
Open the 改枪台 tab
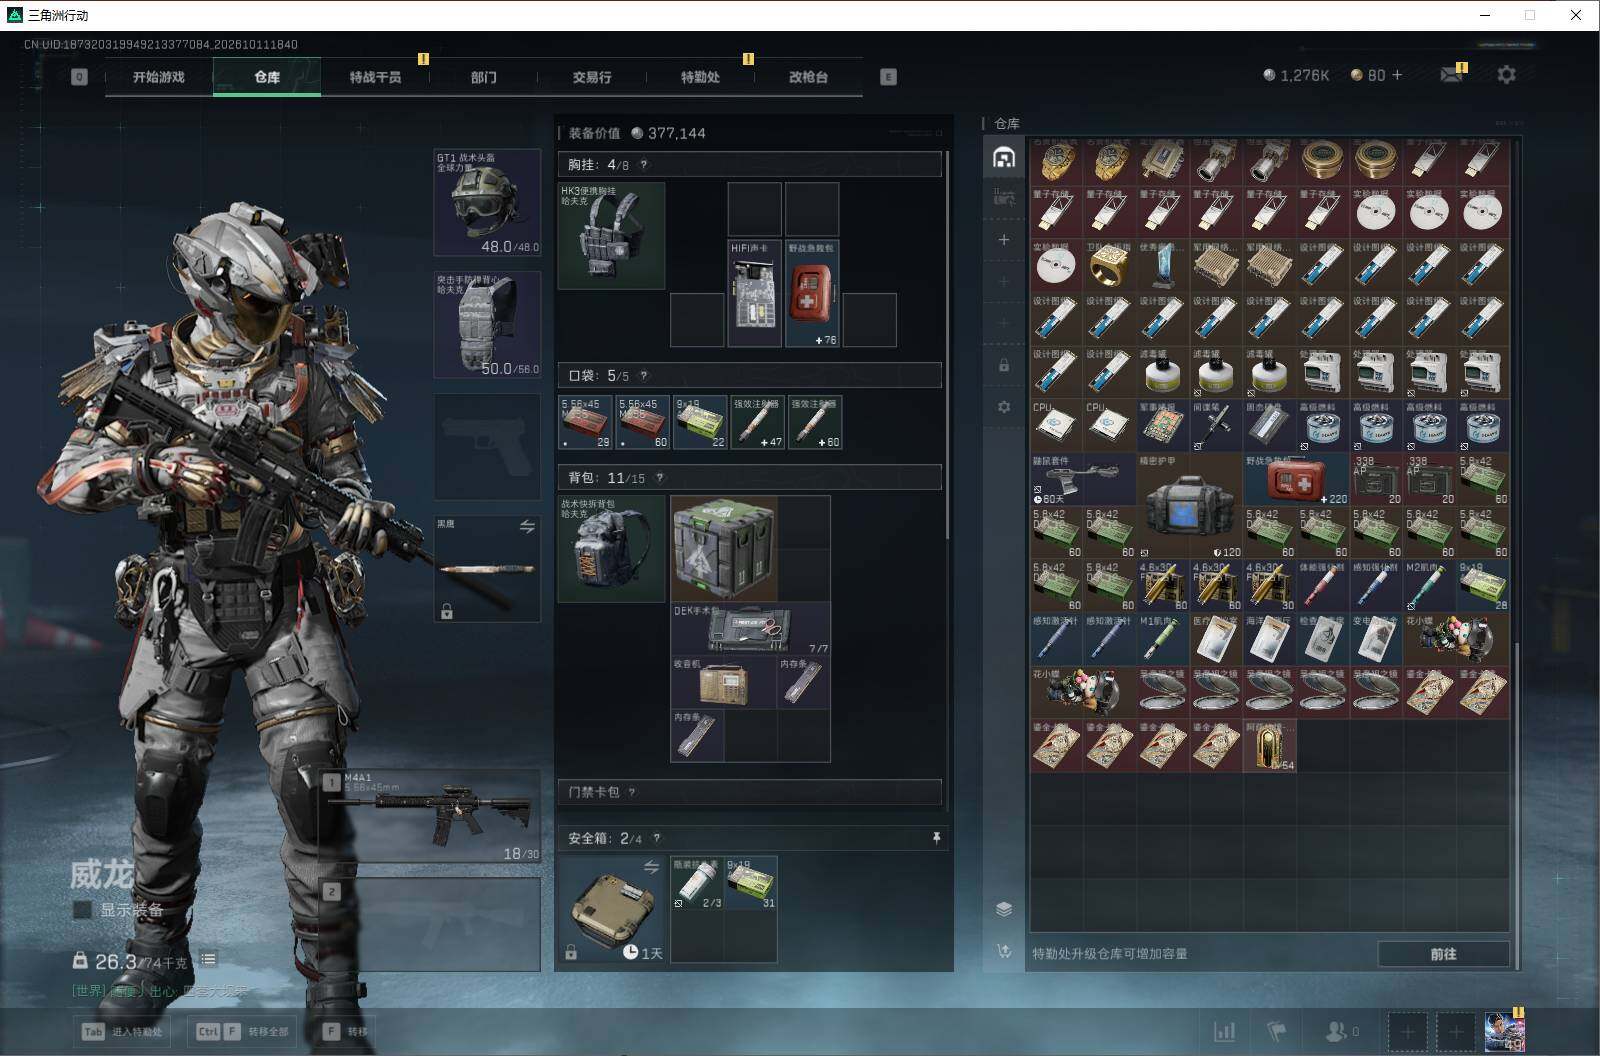808,77
